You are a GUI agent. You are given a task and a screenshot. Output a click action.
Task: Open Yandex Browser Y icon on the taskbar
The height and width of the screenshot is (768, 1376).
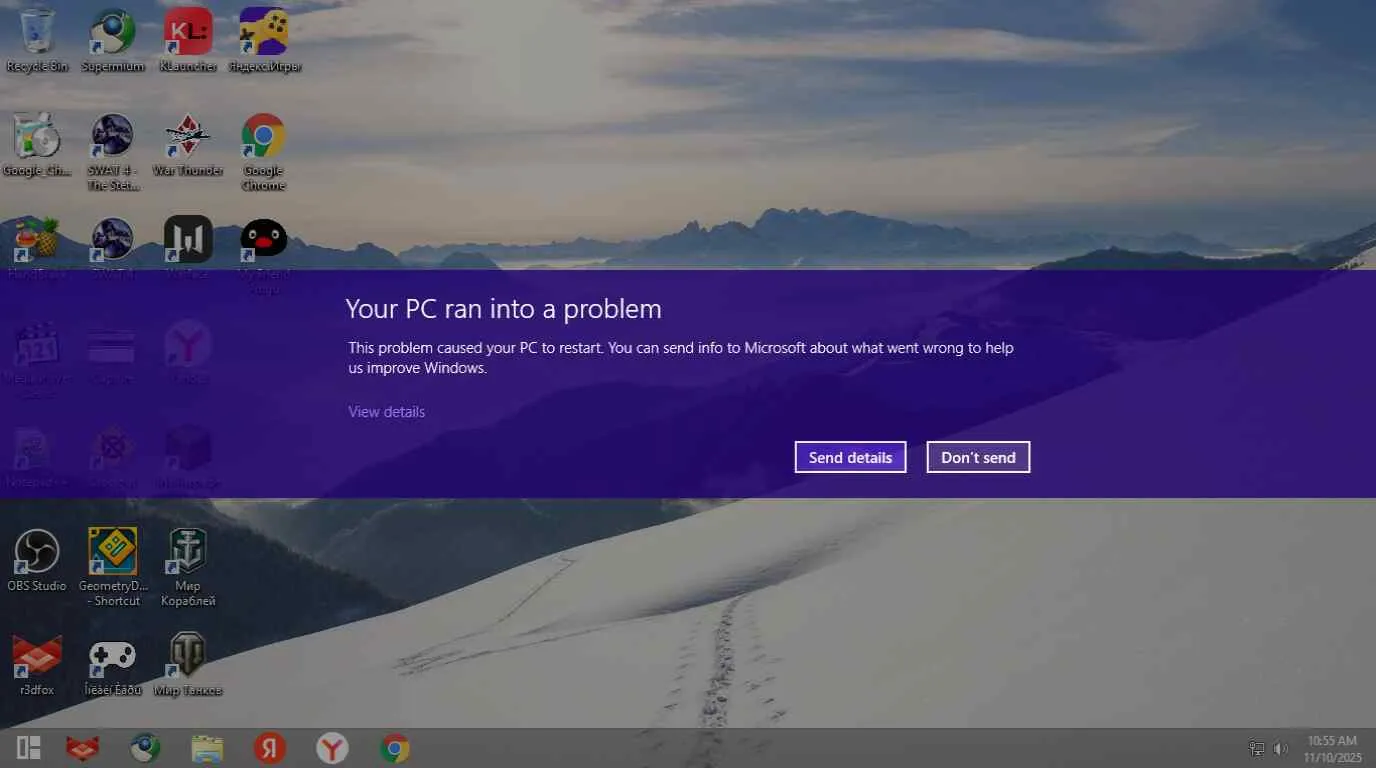coord(332,748)
